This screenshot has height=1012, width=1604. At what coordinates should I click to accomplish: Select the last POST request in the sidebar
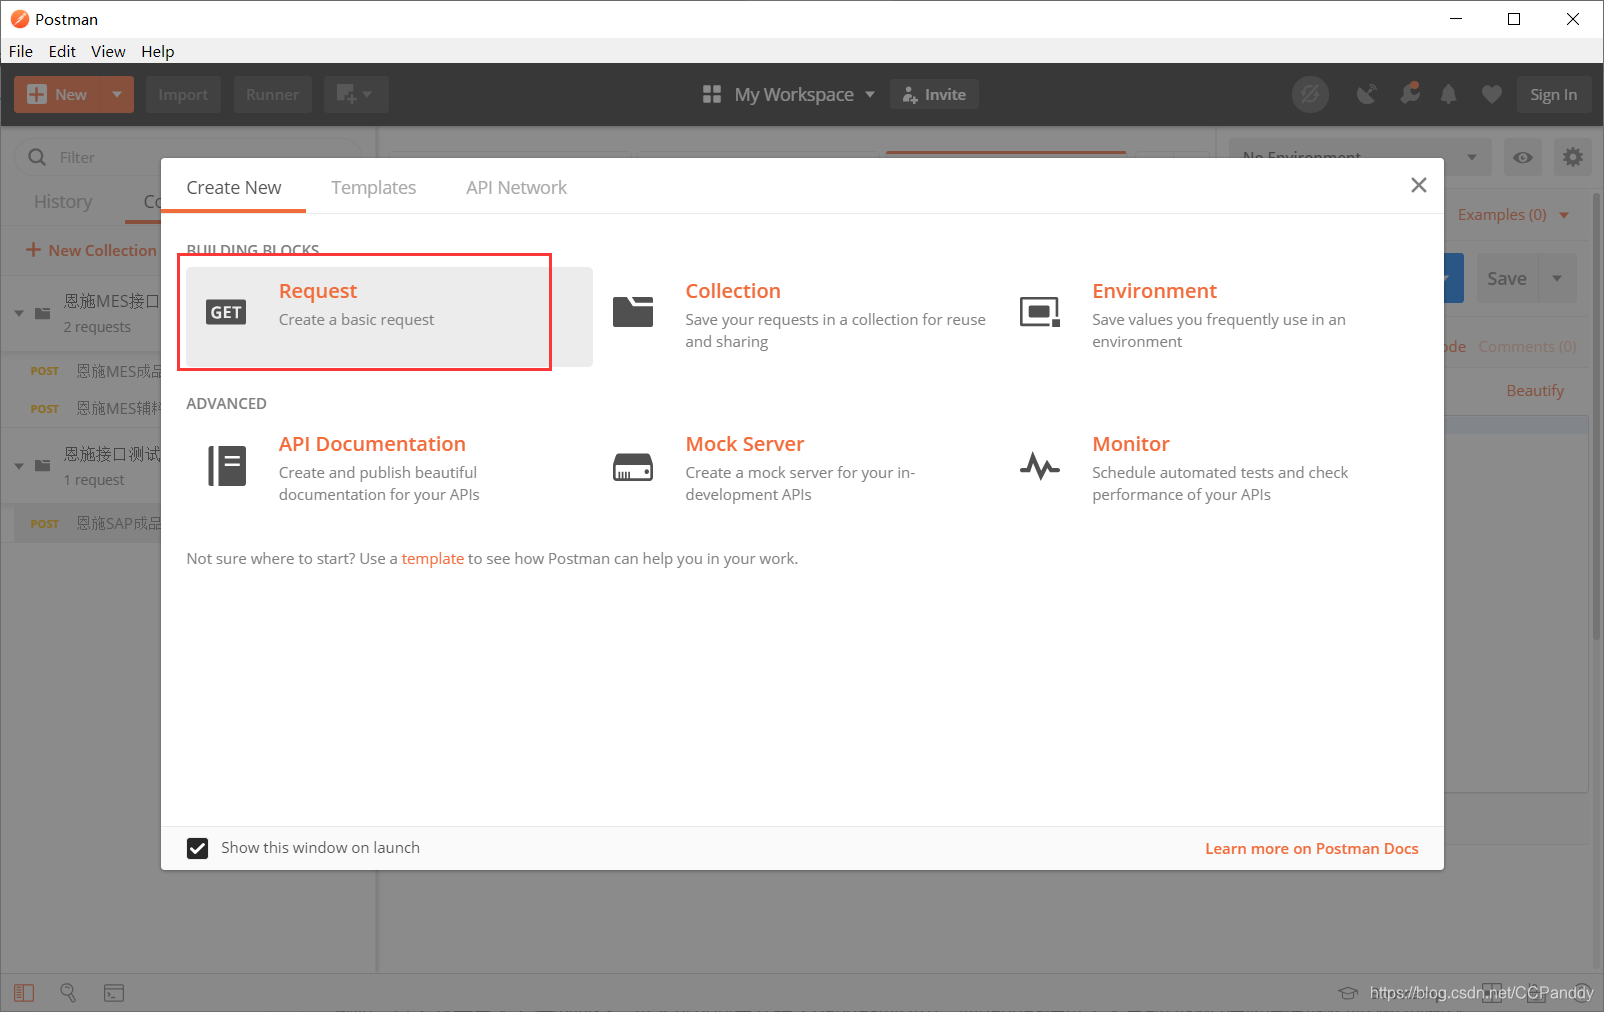coord(88,523)
